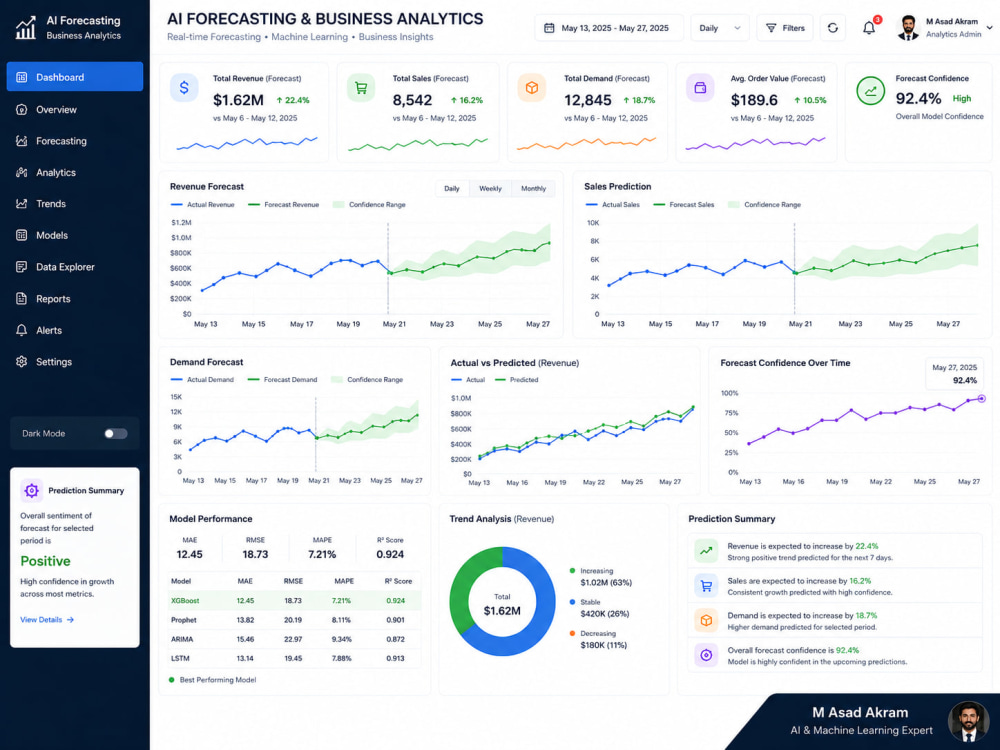Select the Weekly tab in Revenue Forecast

[490, 188]
